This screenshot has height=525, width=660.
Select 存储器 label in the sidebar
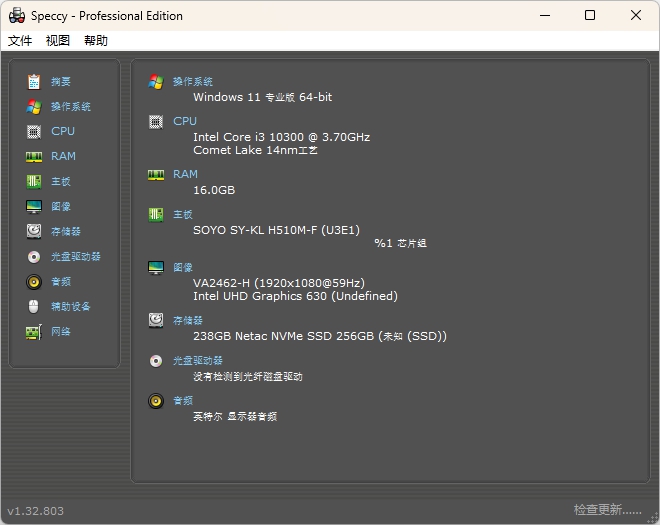click(x=66, y=231)
